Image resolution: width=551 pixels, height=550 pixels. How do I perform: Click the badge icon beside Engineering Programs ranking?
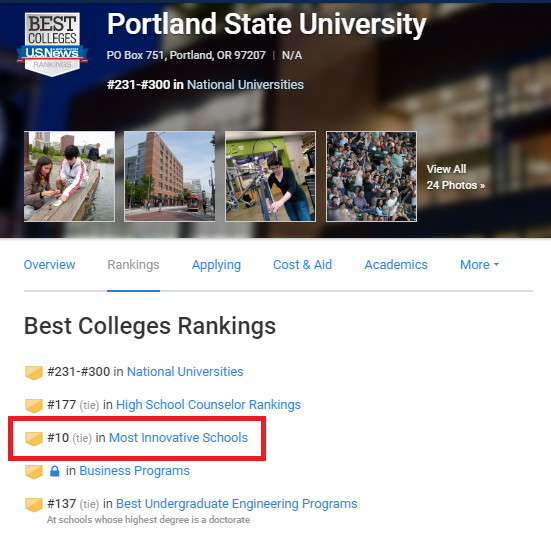pos(34,505)
